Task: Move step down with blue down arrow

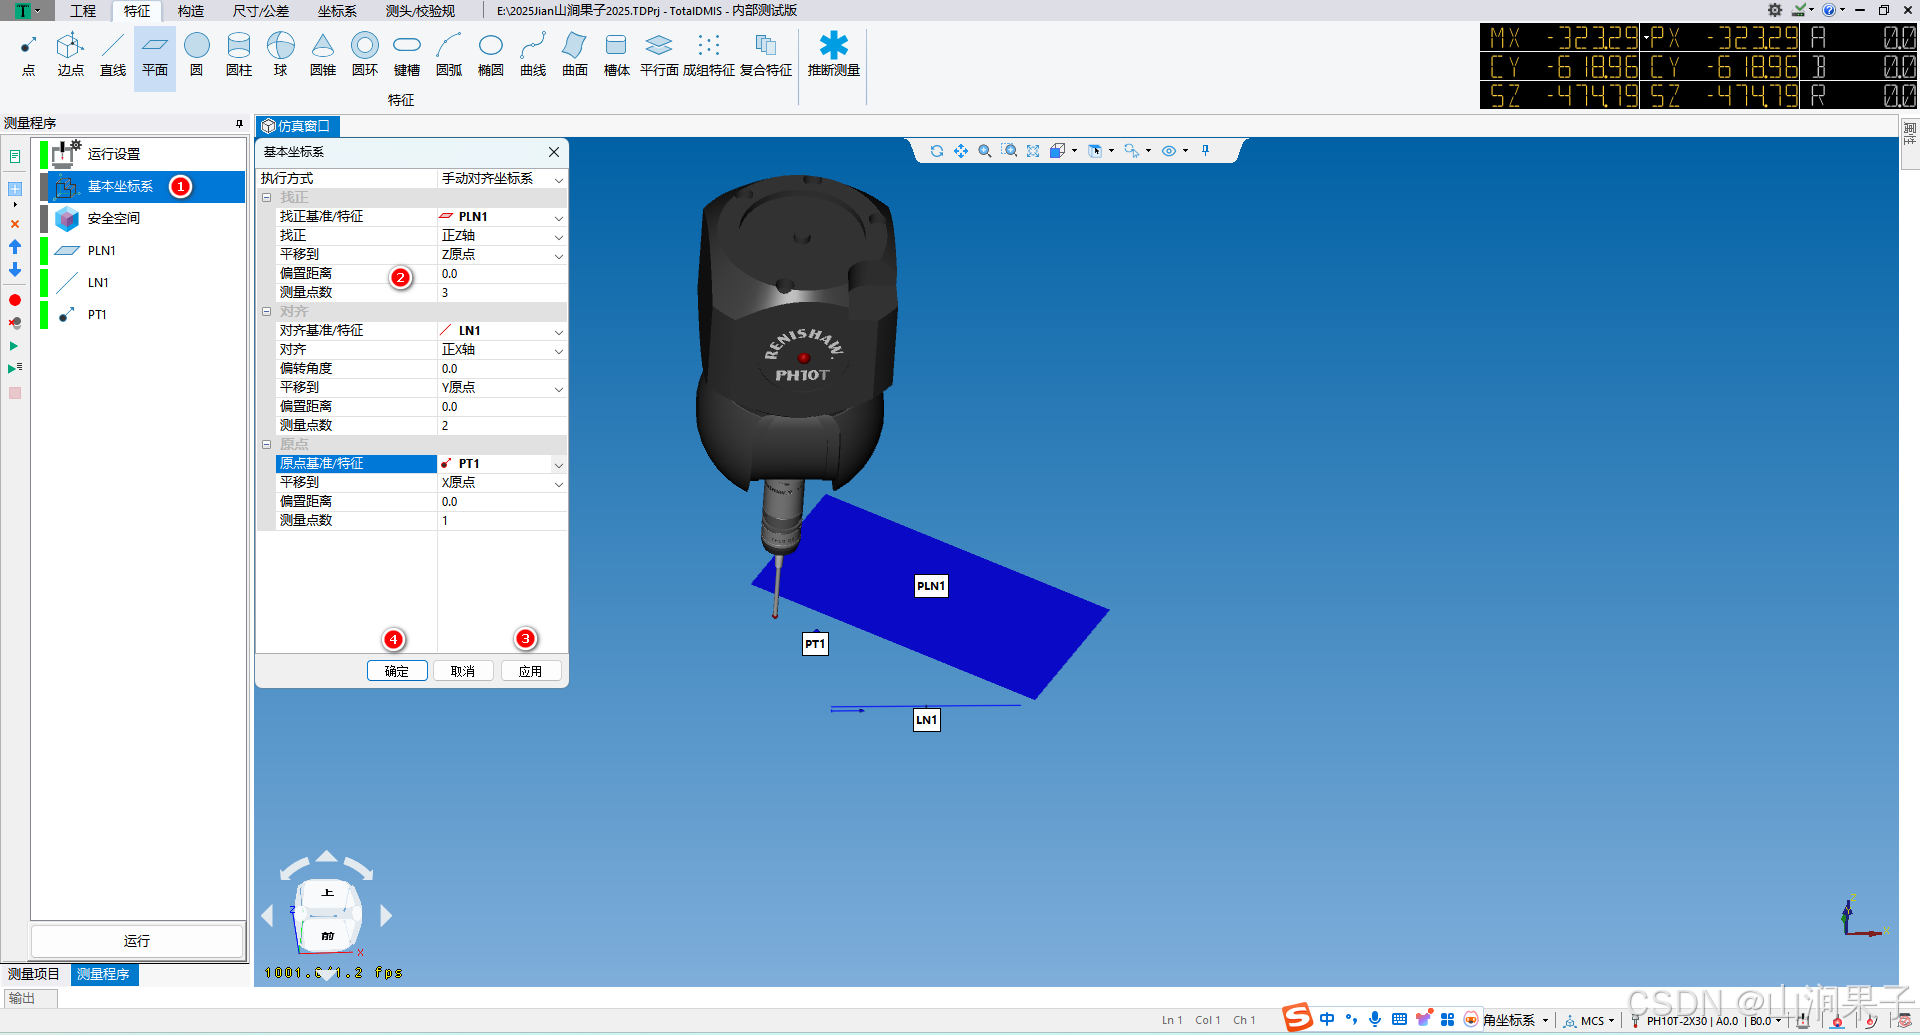Action: (x=15, y=270)
